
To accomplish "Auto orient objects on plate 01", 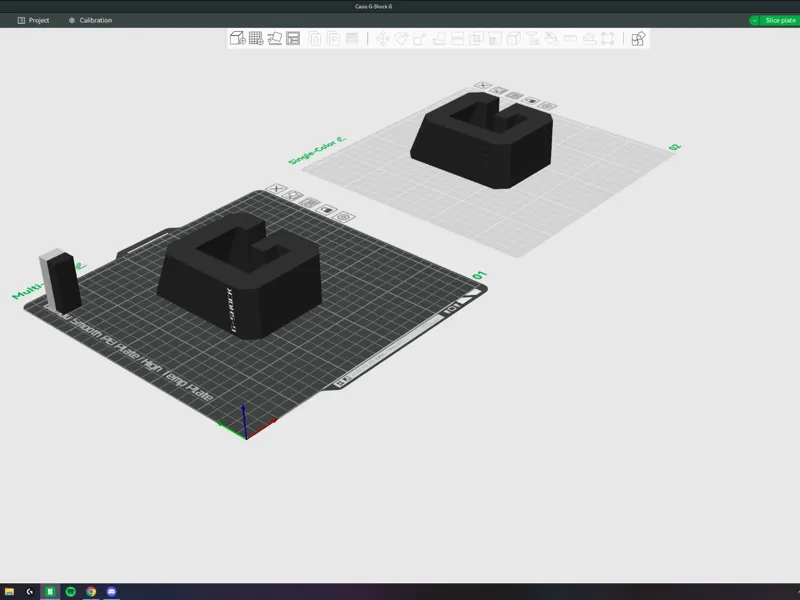I will pyautogui.click(x=293, y=195).
